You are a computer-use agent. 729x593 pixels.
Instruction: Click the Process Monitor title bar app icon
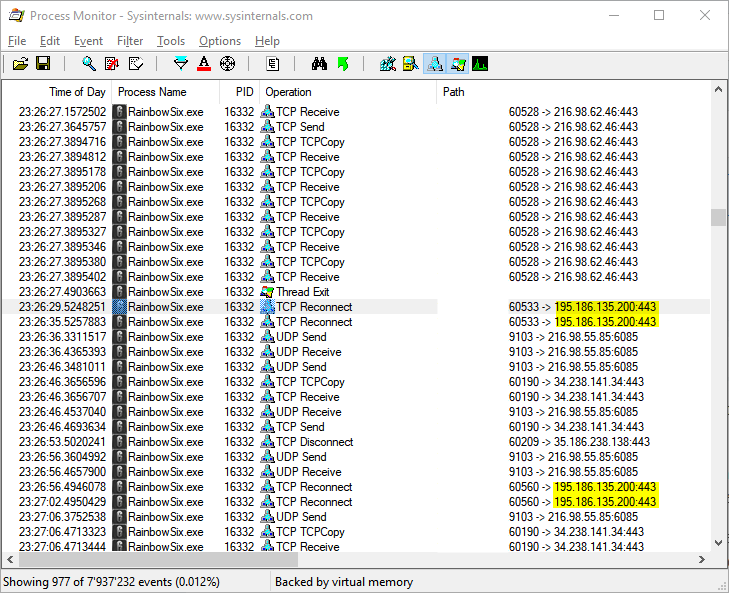point(16,15)
